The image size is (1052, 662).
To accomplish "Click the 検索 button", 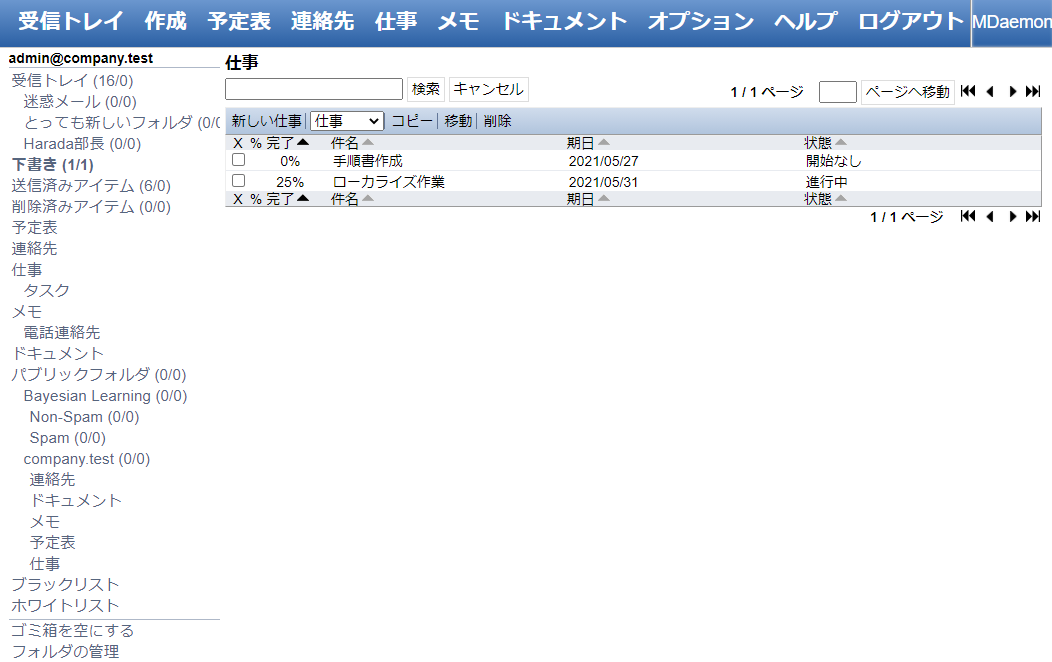I will [x=426, y=89].
